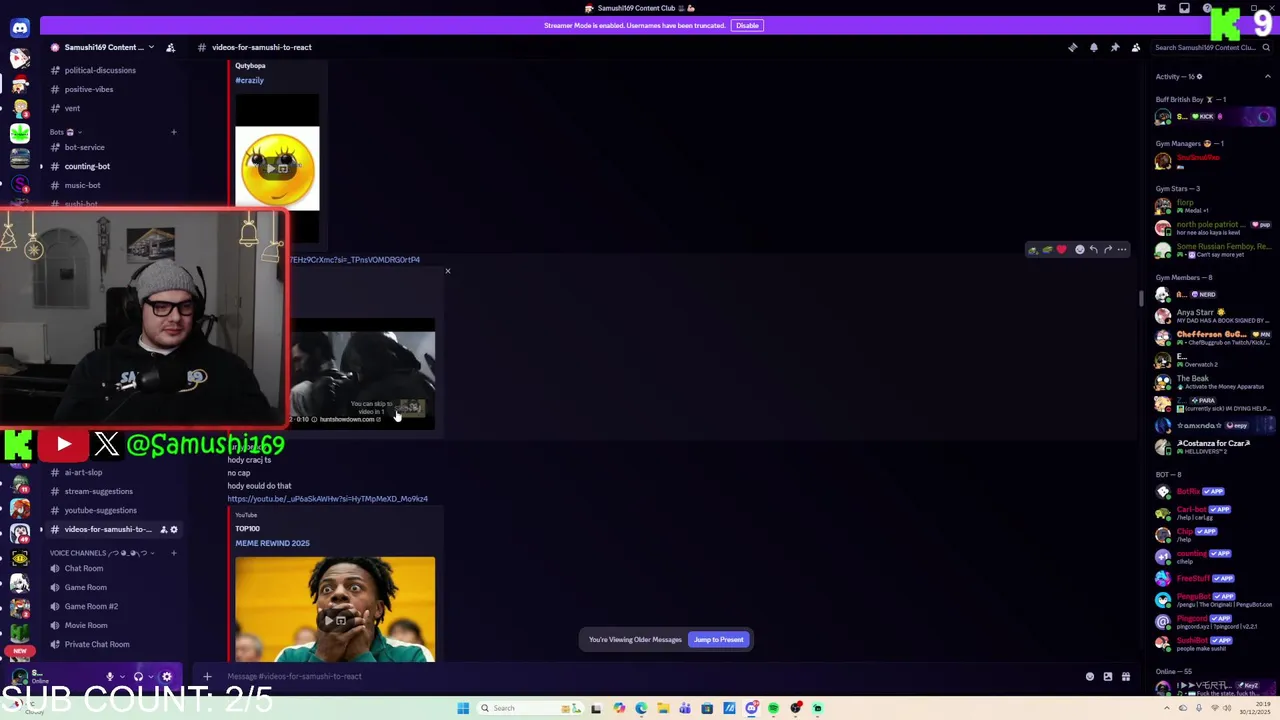The width and height of the screenshot is (1280, 720).
Task: Open the Santa-hat server icon
Action: (20, 82)
